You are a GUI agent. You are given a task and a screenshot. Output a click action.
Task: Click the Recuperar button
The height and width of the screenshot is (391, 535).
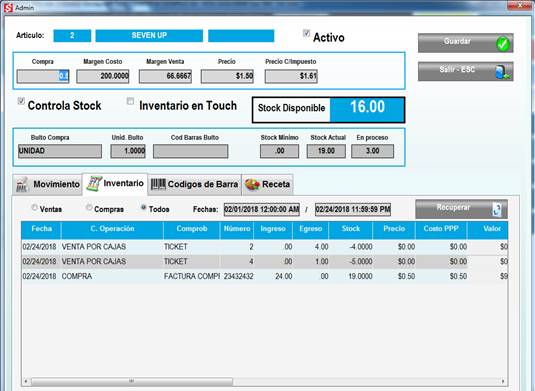(x=461, y=209)
